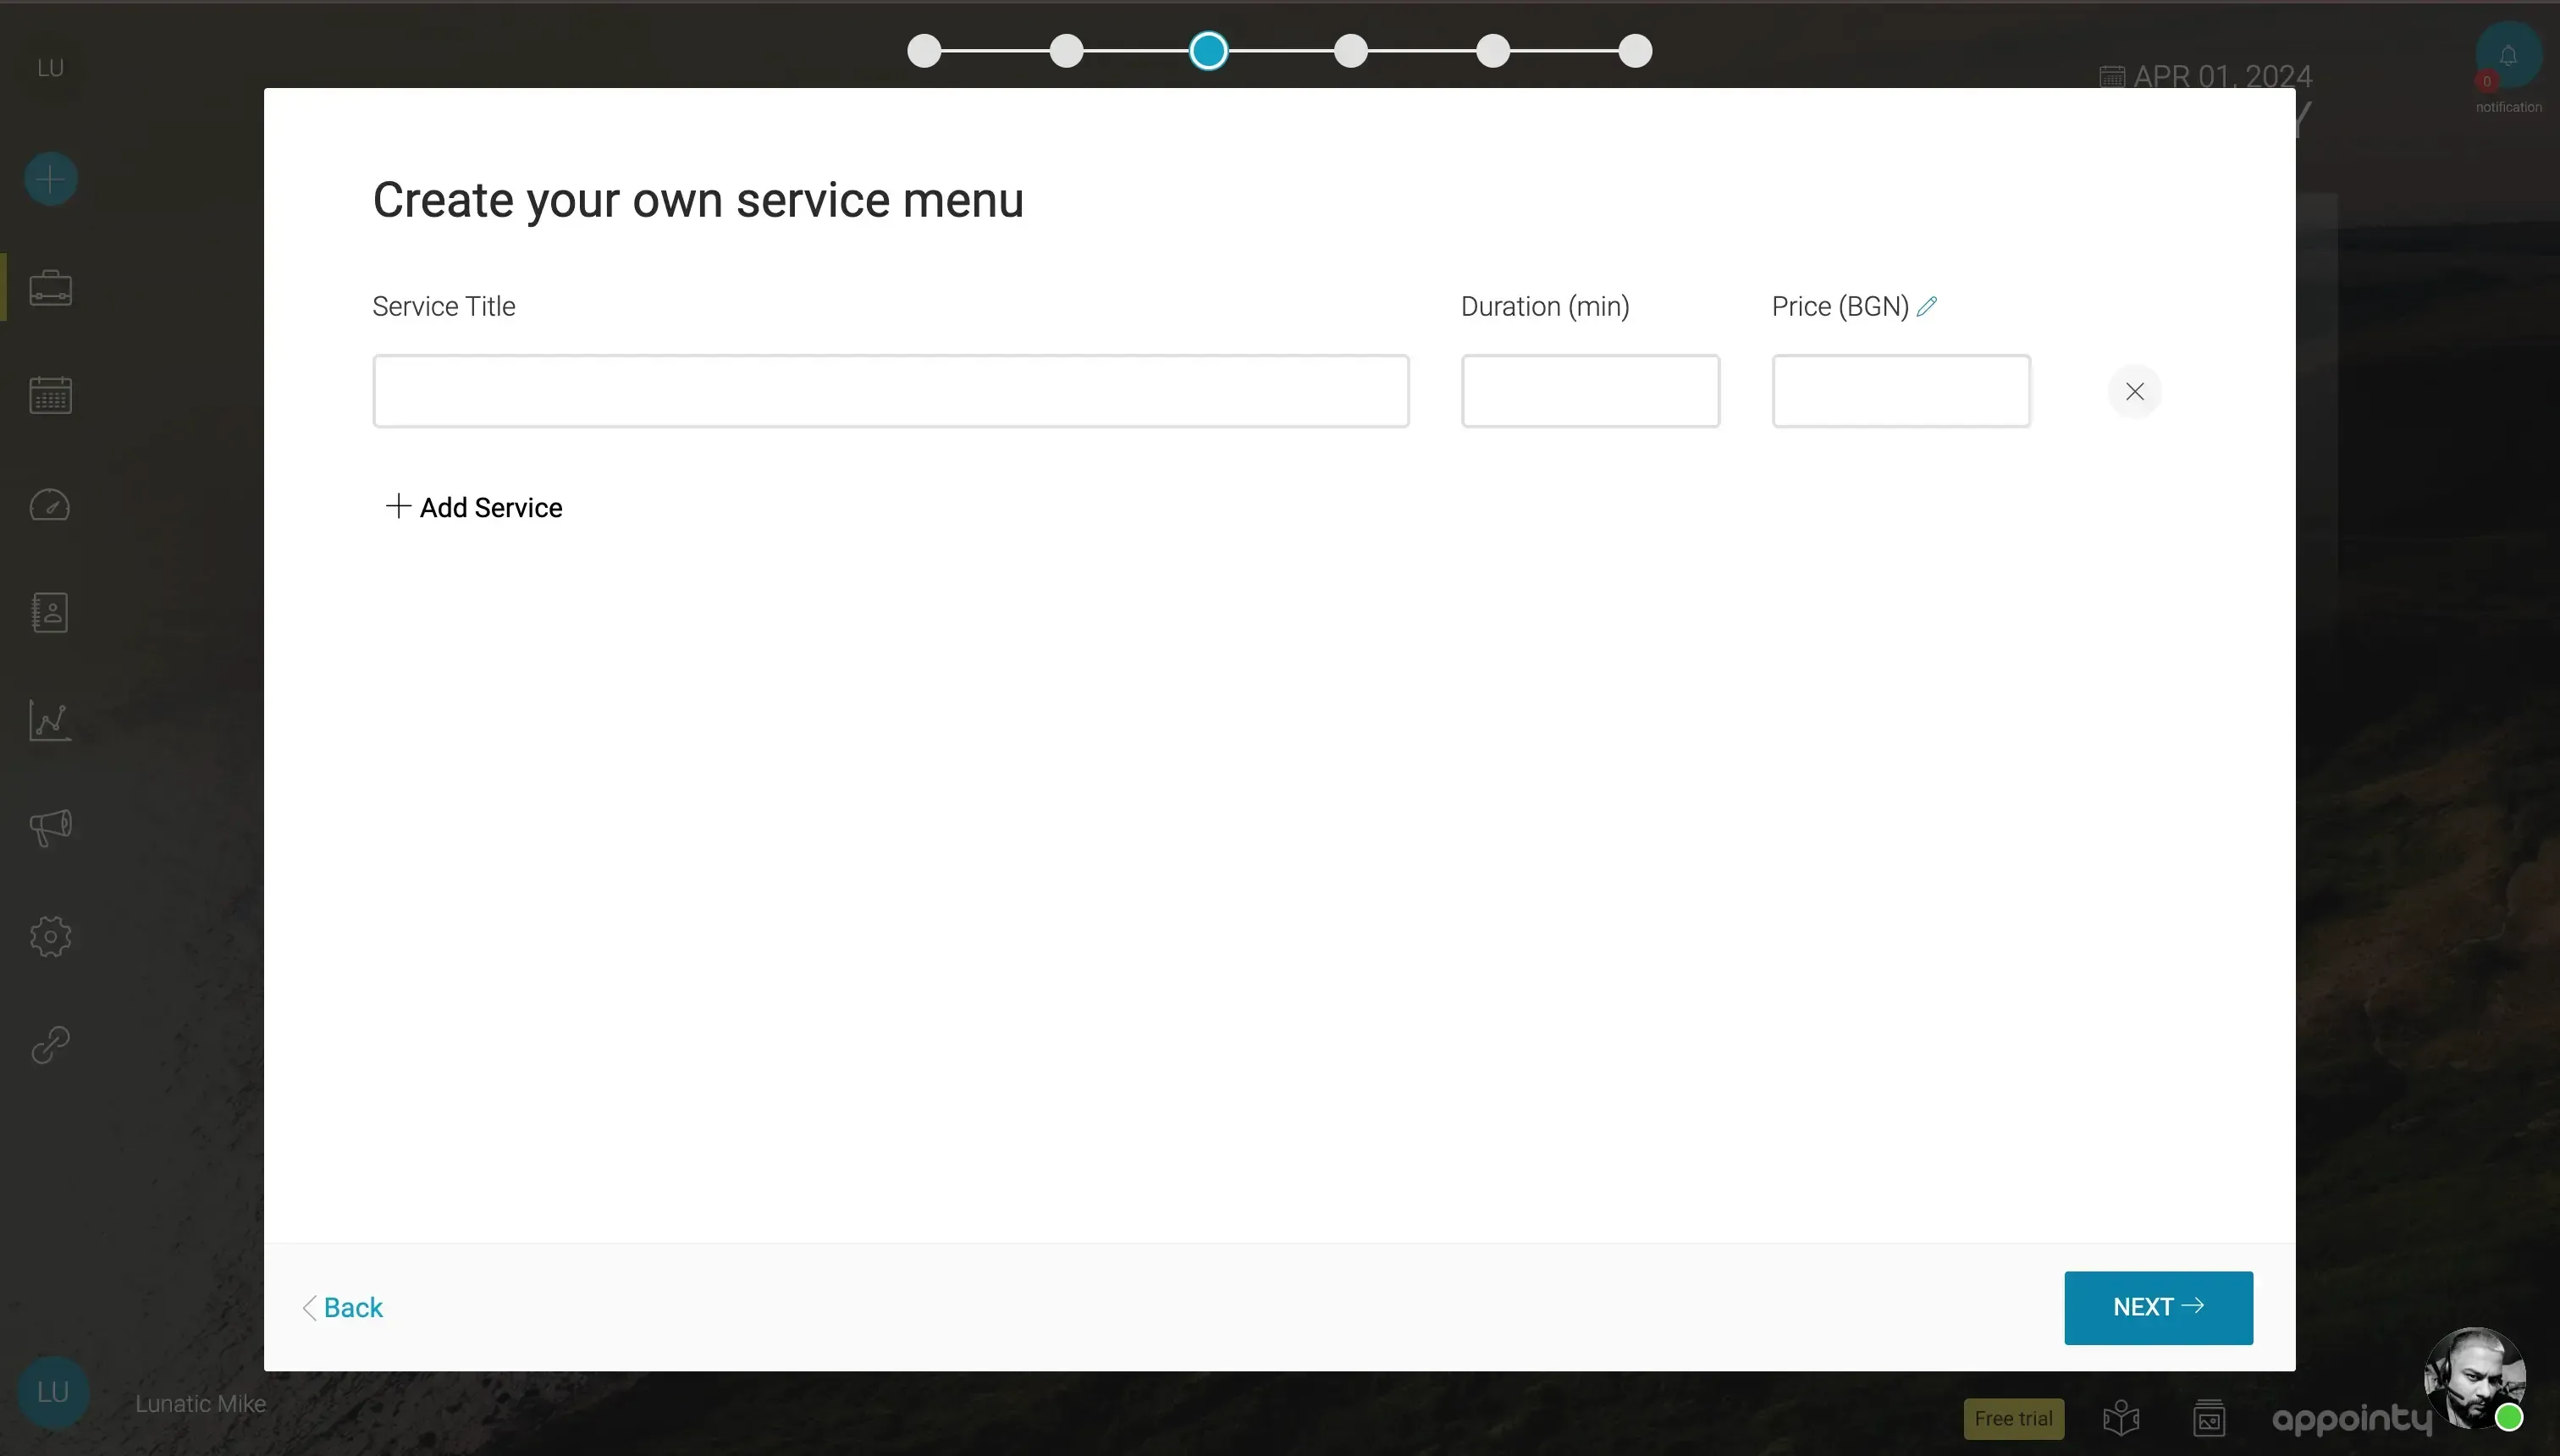Open the Marketing megaphone icon
The image size is (2560, 1456).
49,827
